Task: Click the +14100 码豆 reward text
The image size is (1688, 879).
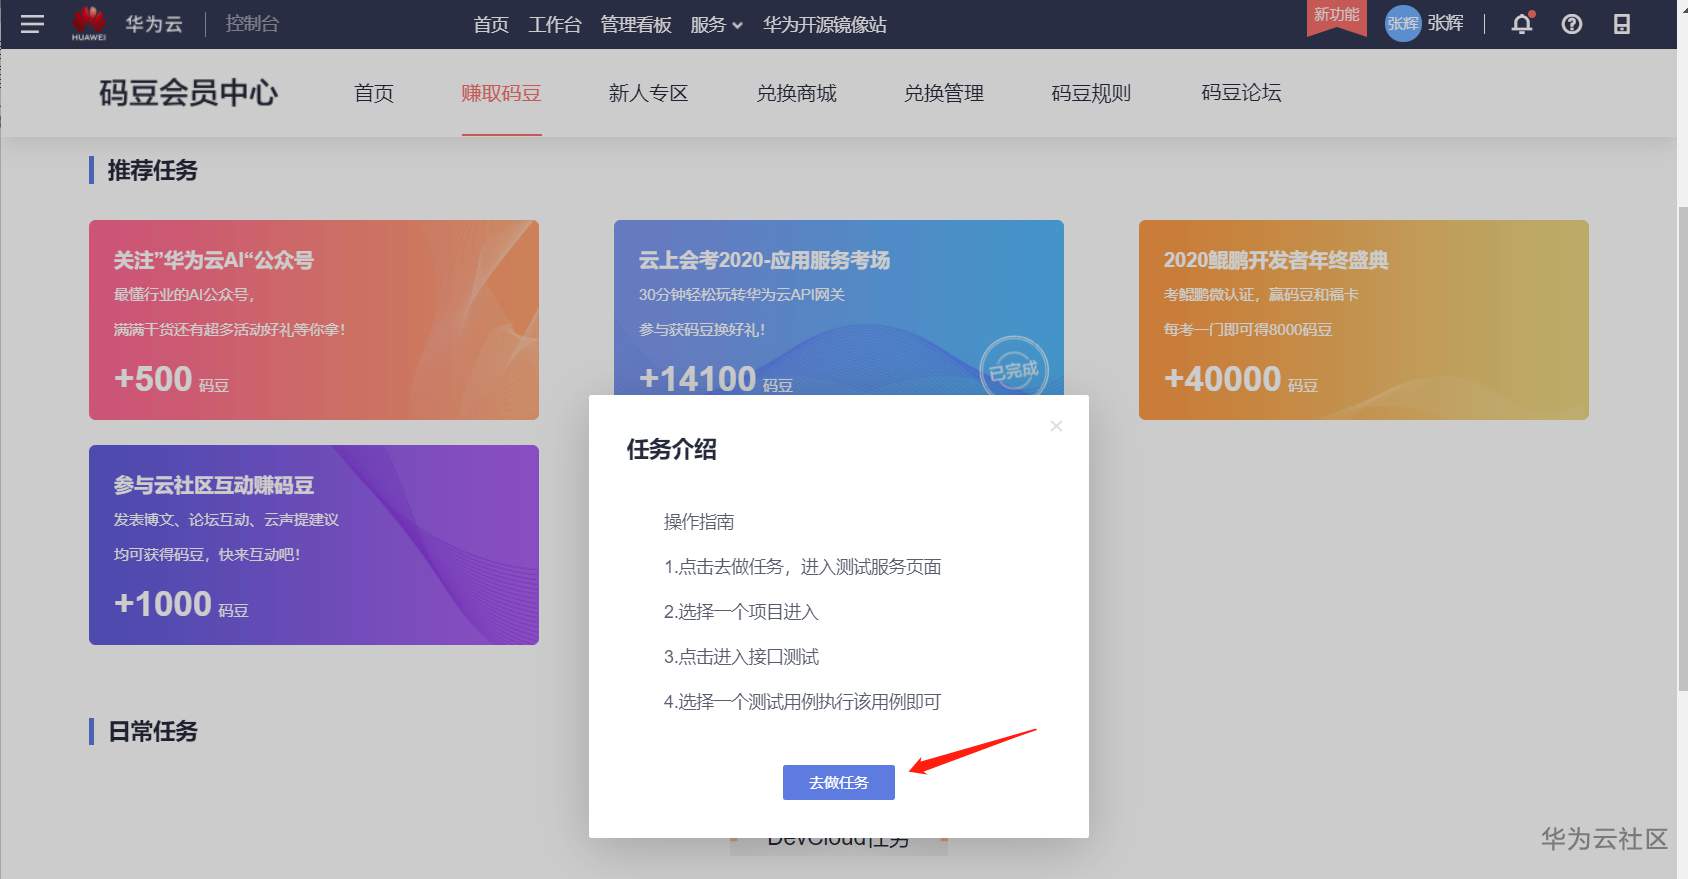Action: pos(716,379)
